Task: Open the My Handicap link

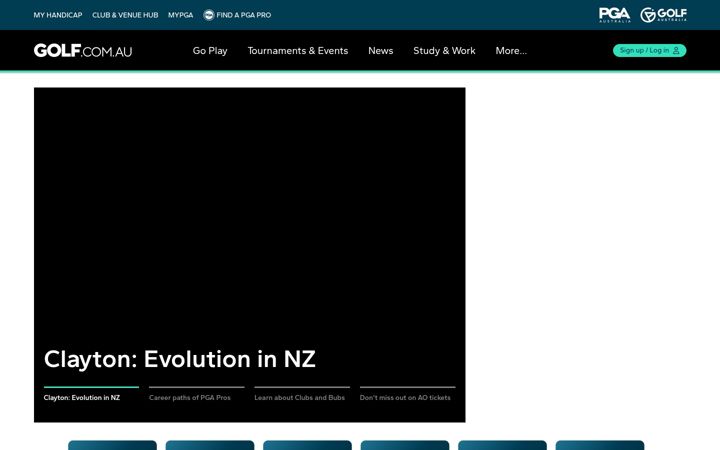Action: pos(58,15)
